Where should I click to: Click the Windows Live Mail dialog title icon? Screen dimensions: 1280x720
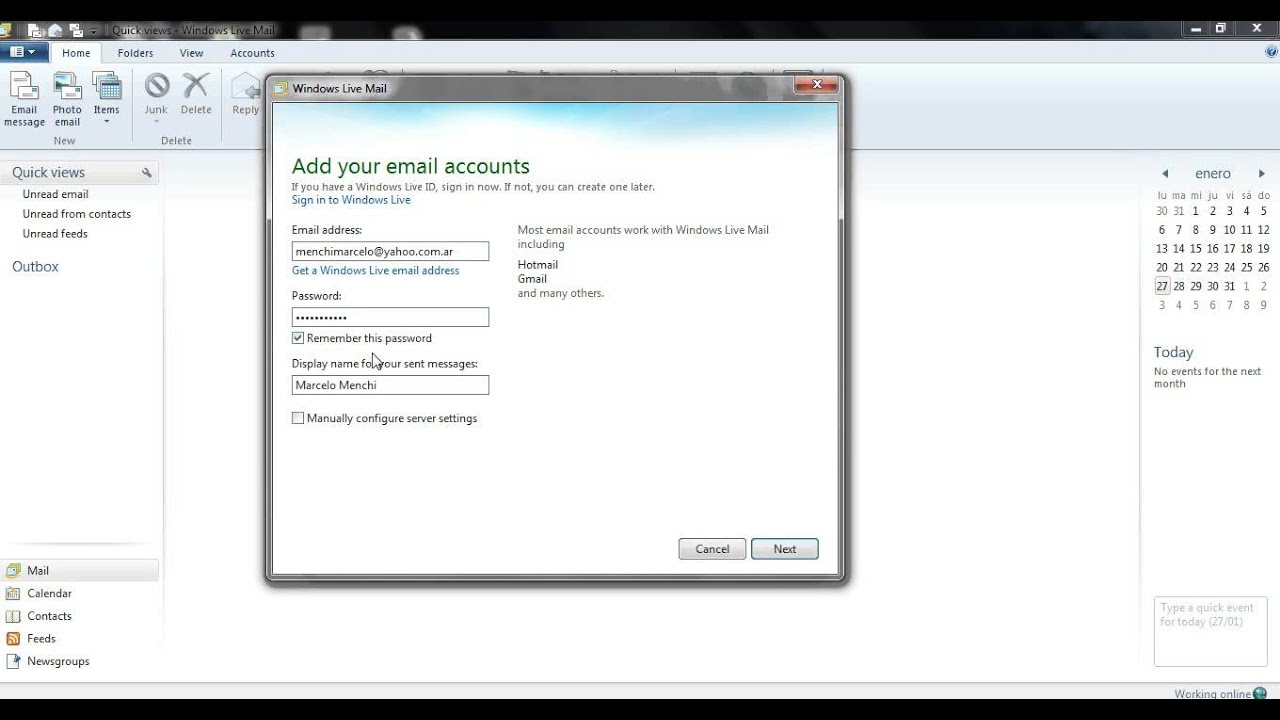point(281,88)
